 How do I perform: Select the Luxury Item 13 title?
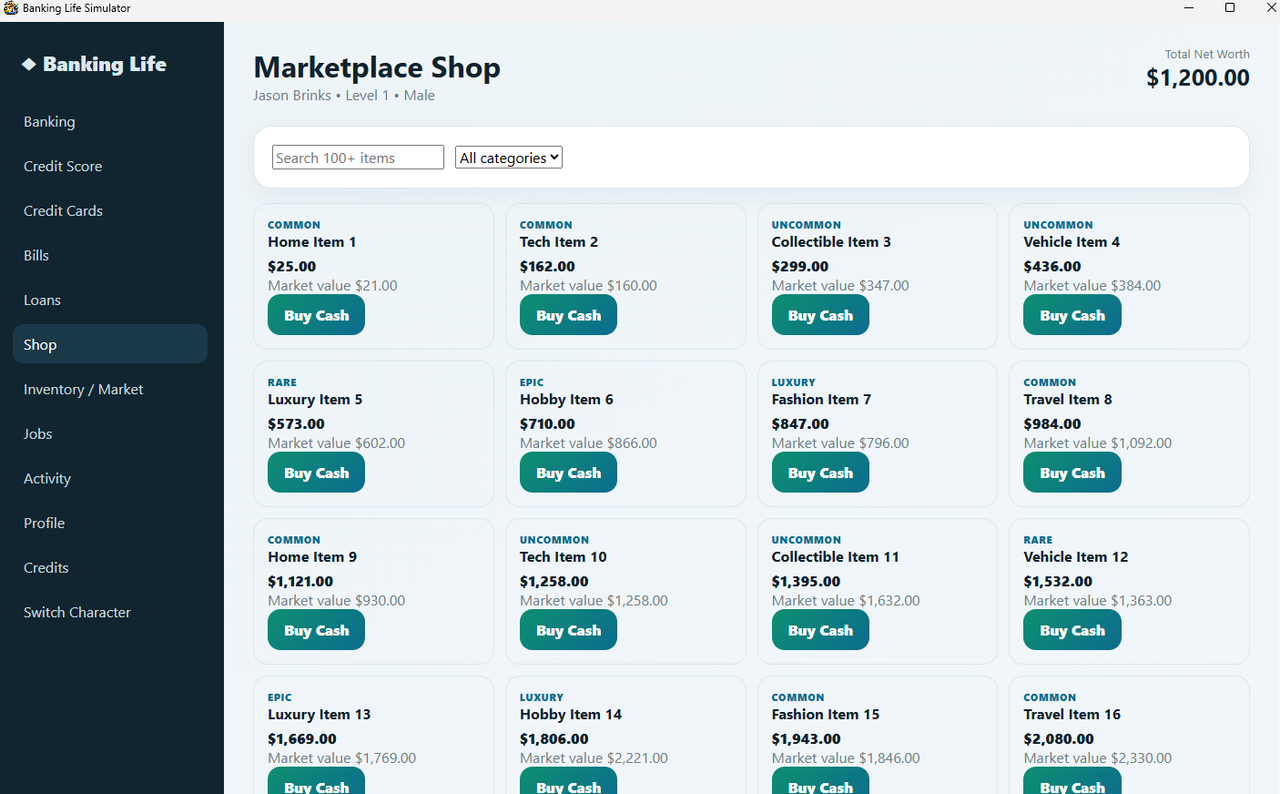(x=319, y=714)
